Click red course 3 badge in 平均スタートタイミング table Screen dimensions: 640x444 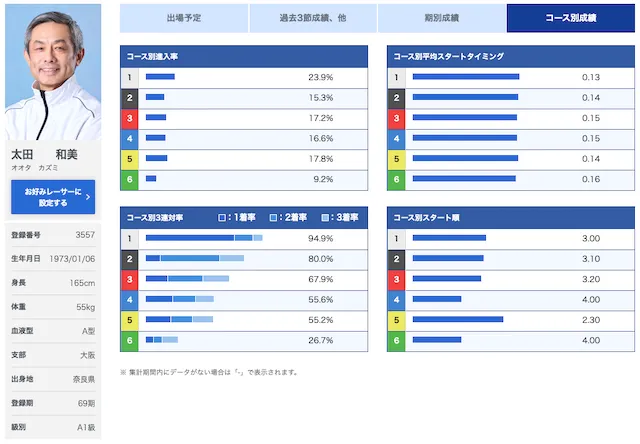pyautogui.click(x=396, y=118)
